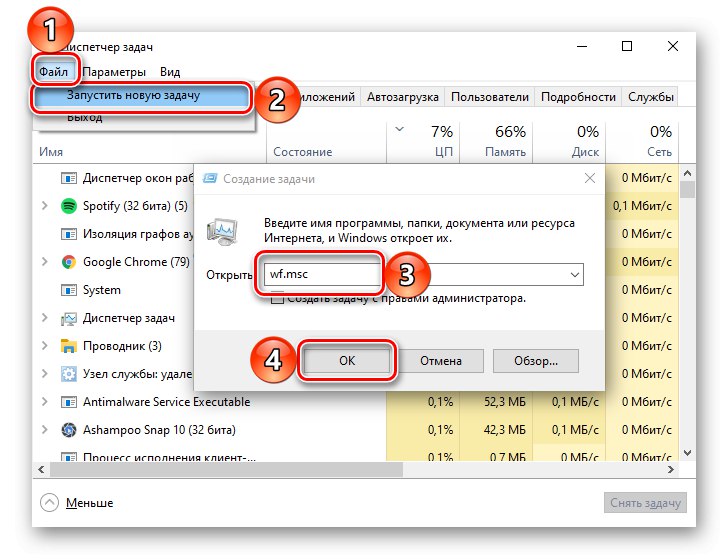Click the System process icon

click(69, 290)
